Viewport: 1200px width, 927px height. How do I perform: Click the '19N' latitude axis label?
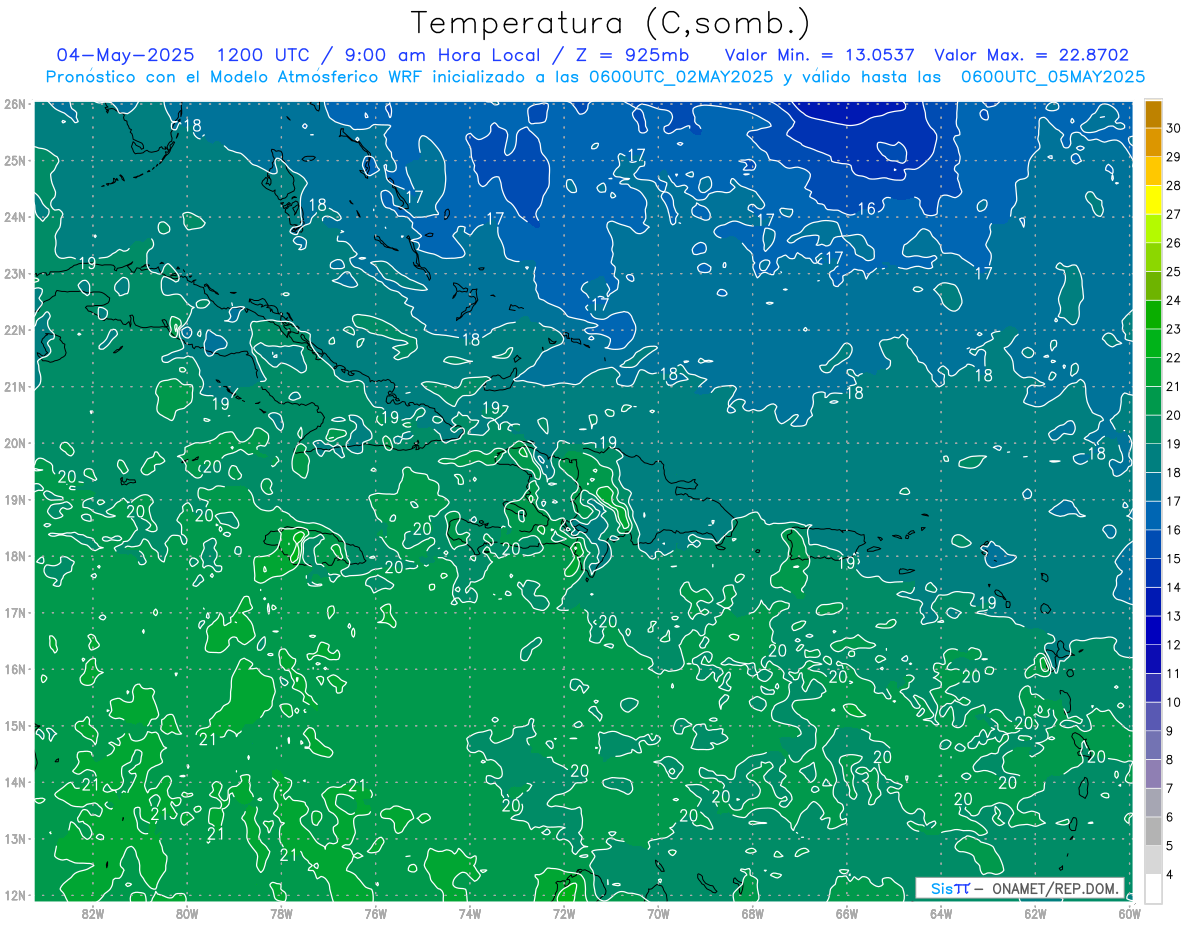coord(14,499)
